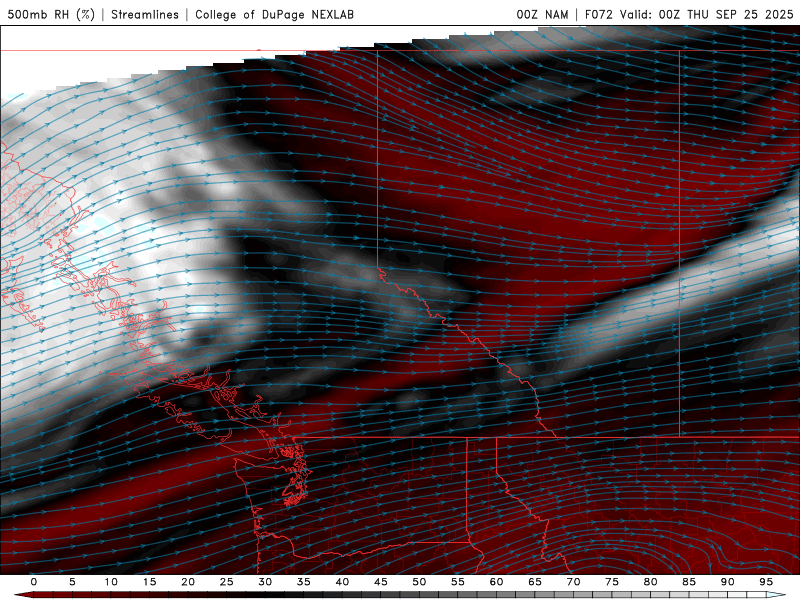Click the "10" value on the color scale
This screenshot has height=600, width=800.
click(111, 582)
